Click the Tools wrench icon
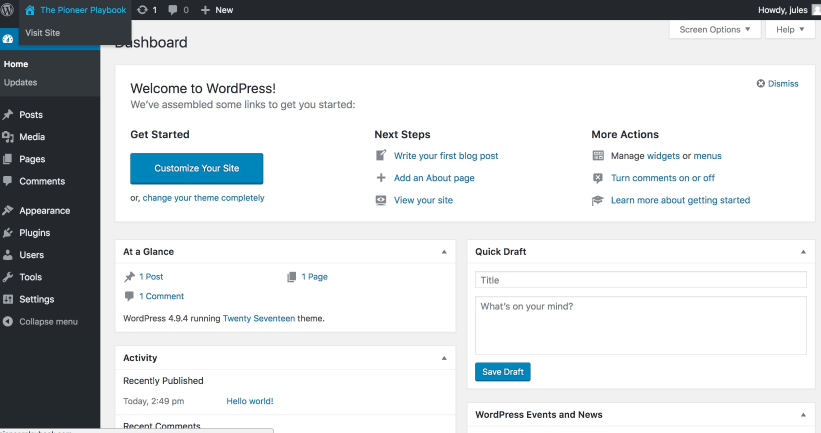Screen dimensions: 821x433 7,277
